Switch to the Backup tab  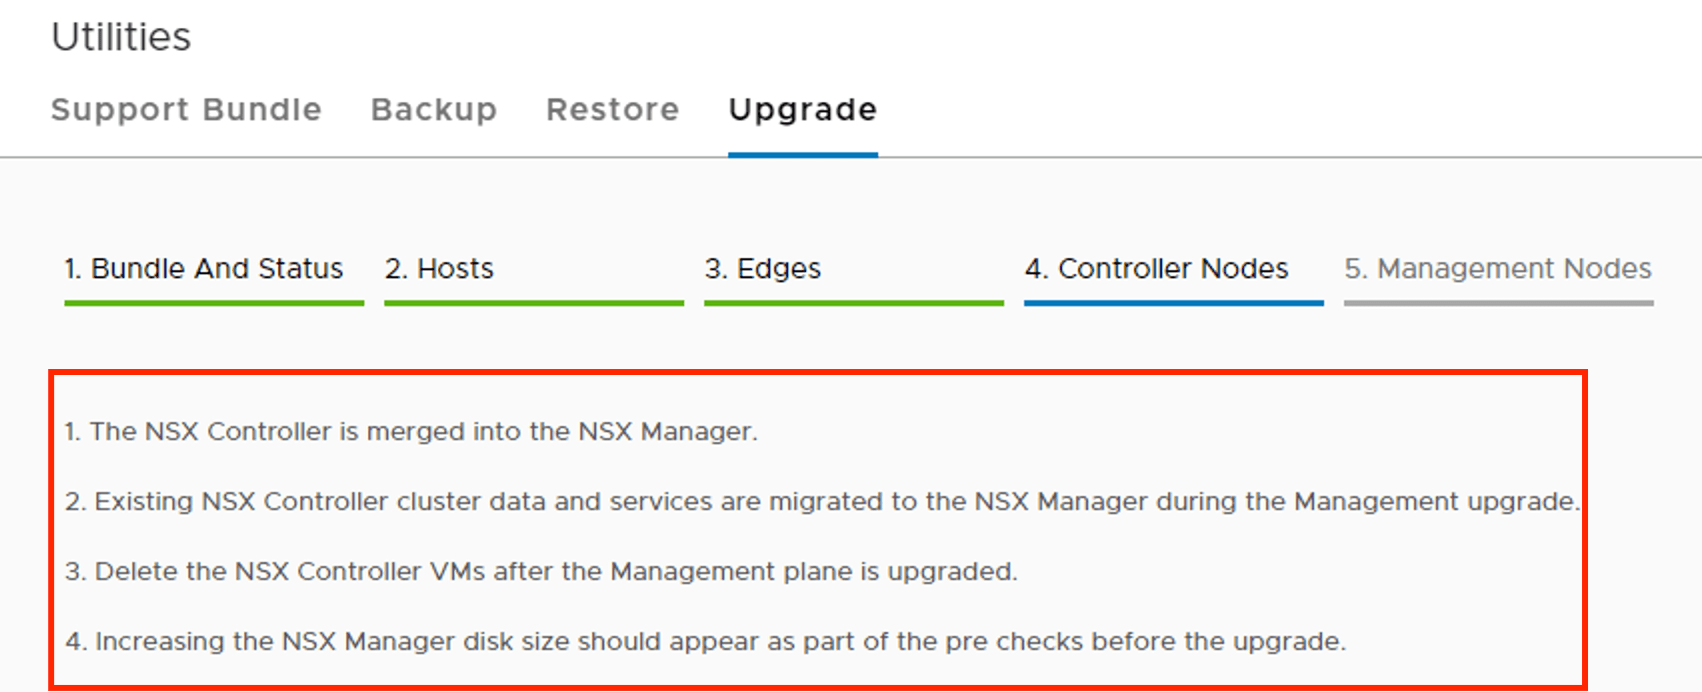(x=434, y=109)
